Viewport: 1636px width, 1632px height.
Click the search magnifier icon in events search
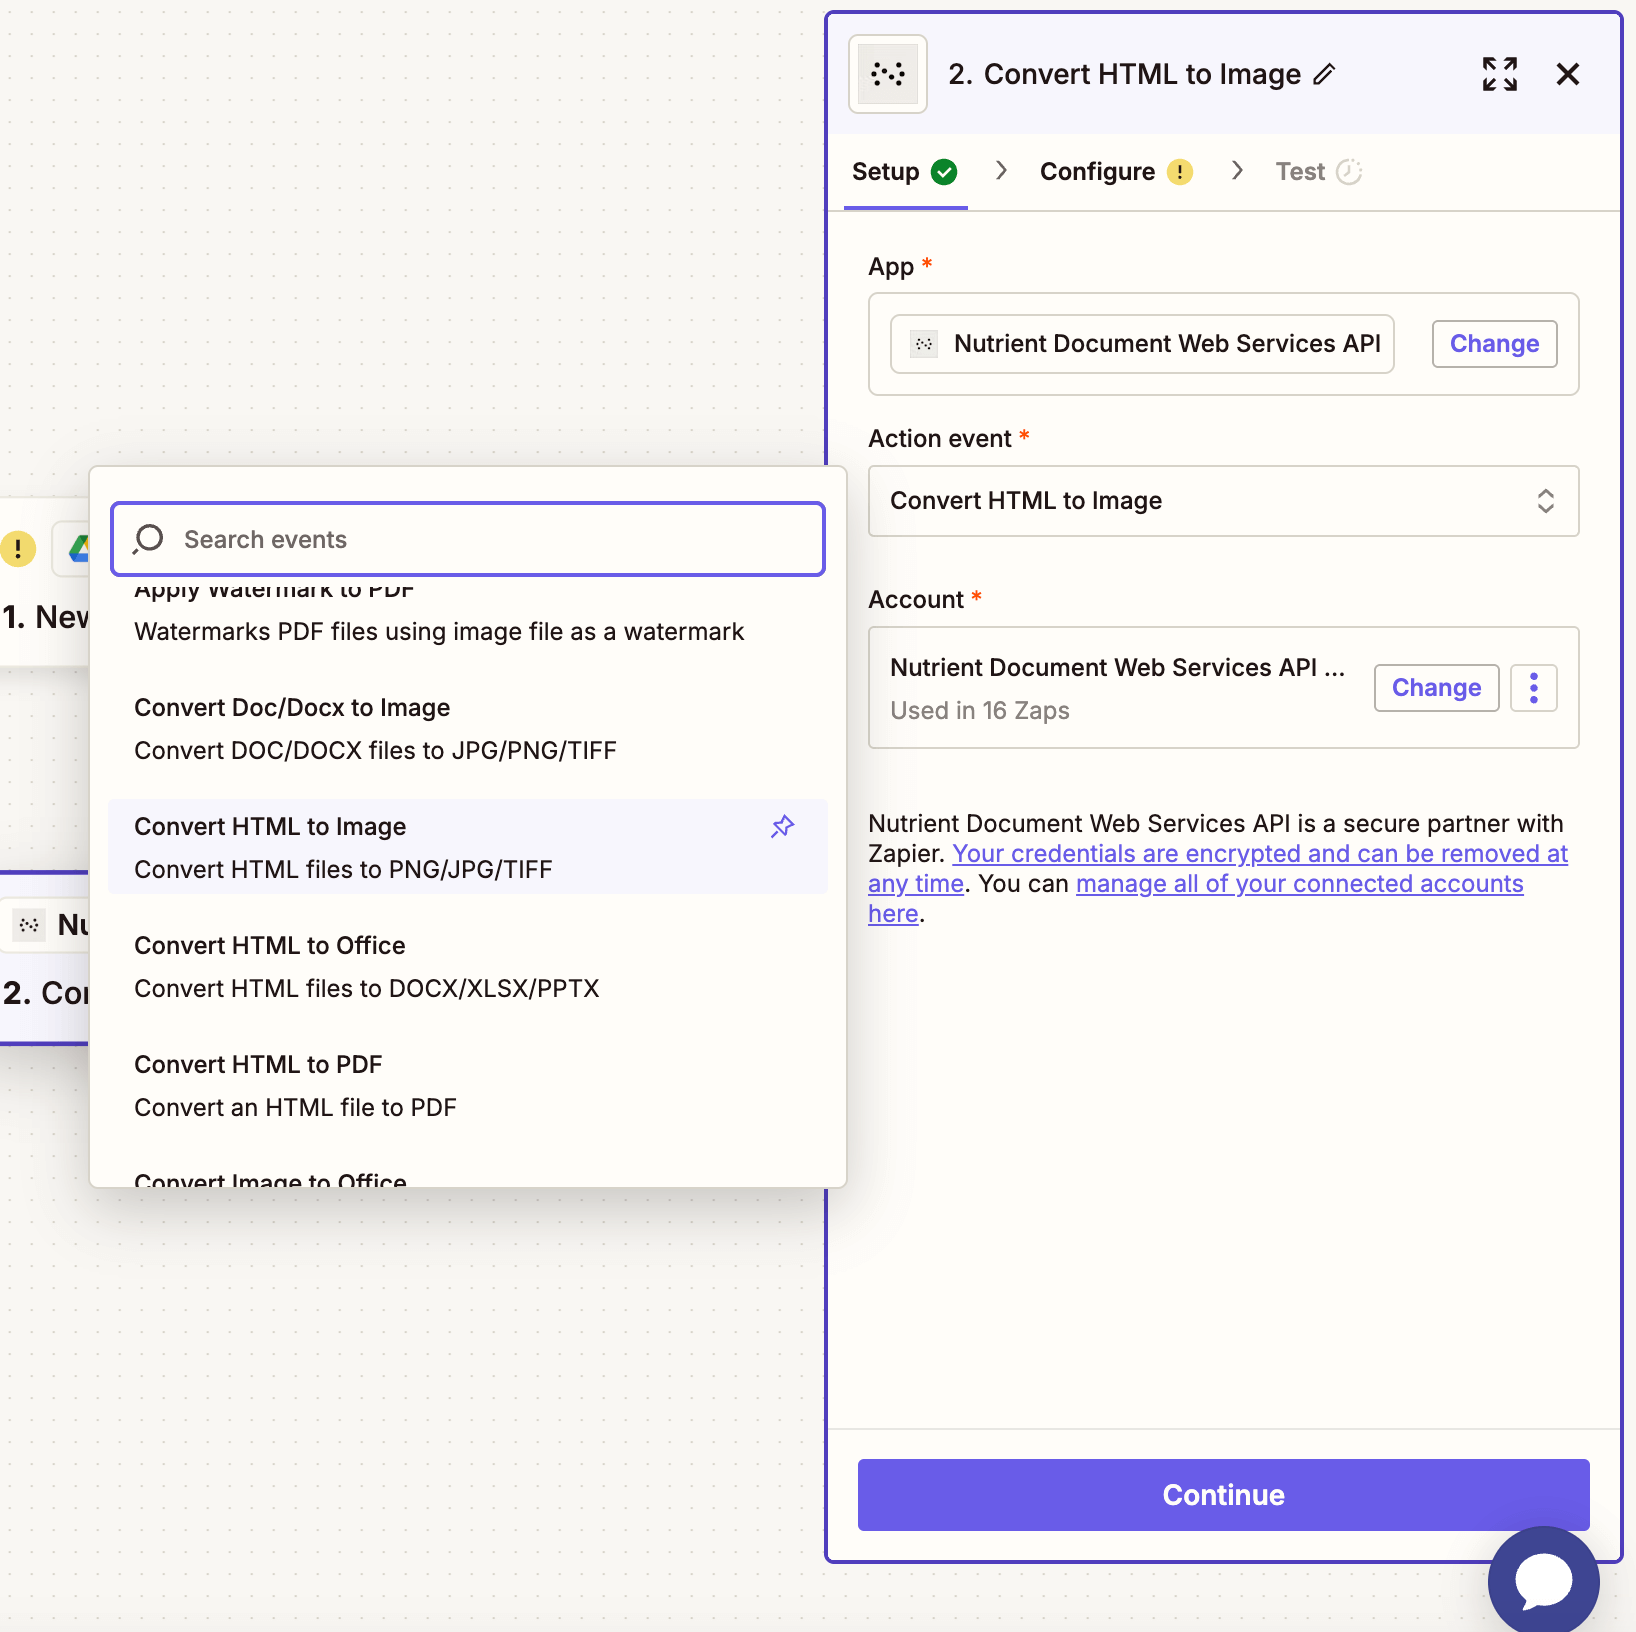click(x=147, y=539)
